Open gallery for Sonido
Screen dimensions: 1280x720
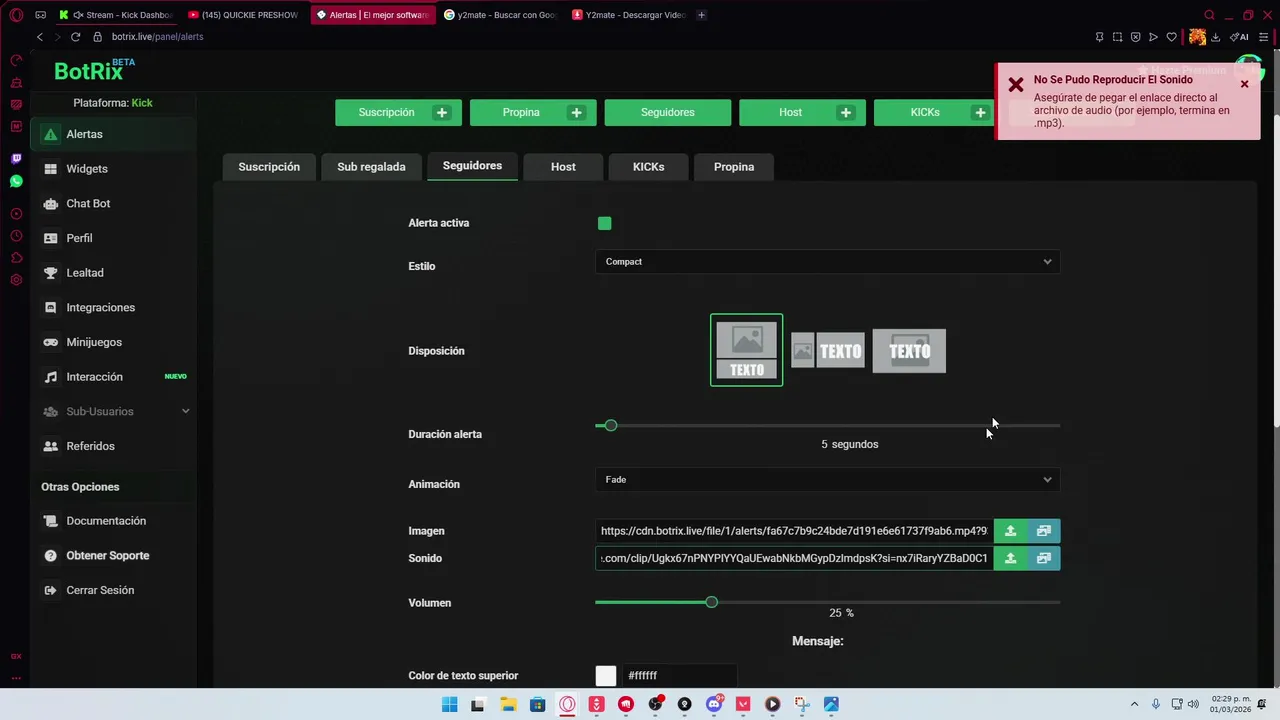tap(1043, 558)
